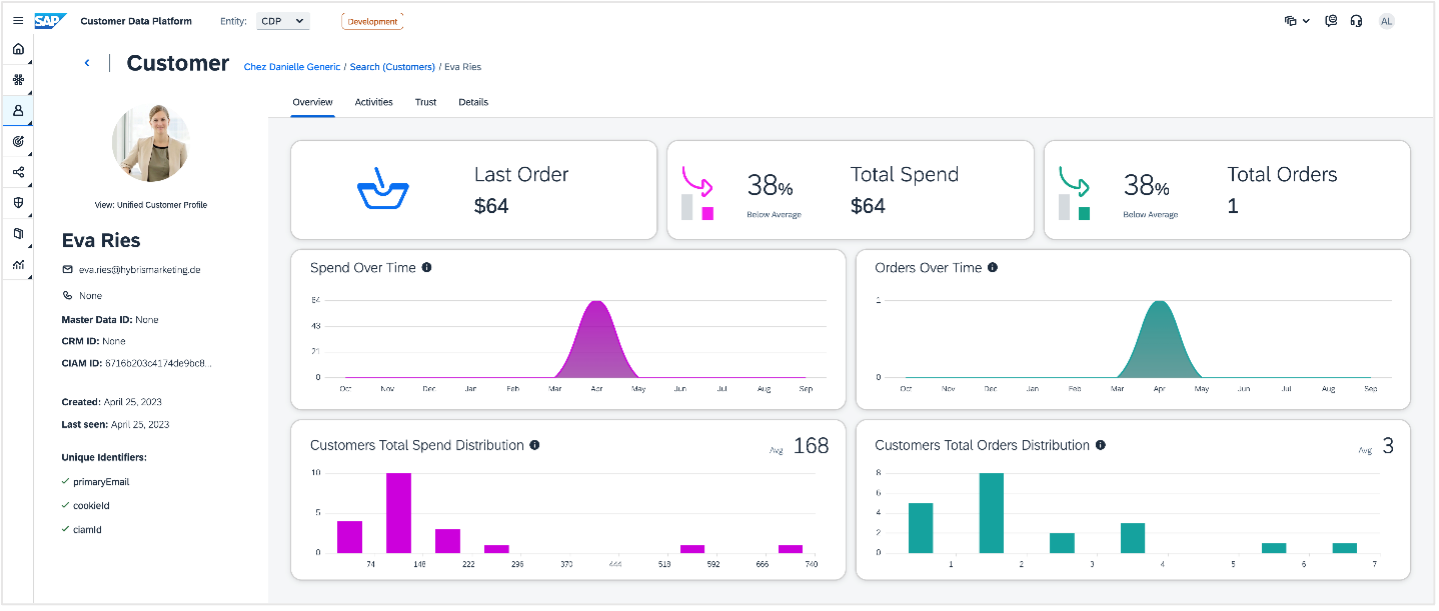The width and height of the screenshot is (1439, 611).
Task: Click the CRM ID: None text
Action: pyautogui.click(x=93, y=341)
